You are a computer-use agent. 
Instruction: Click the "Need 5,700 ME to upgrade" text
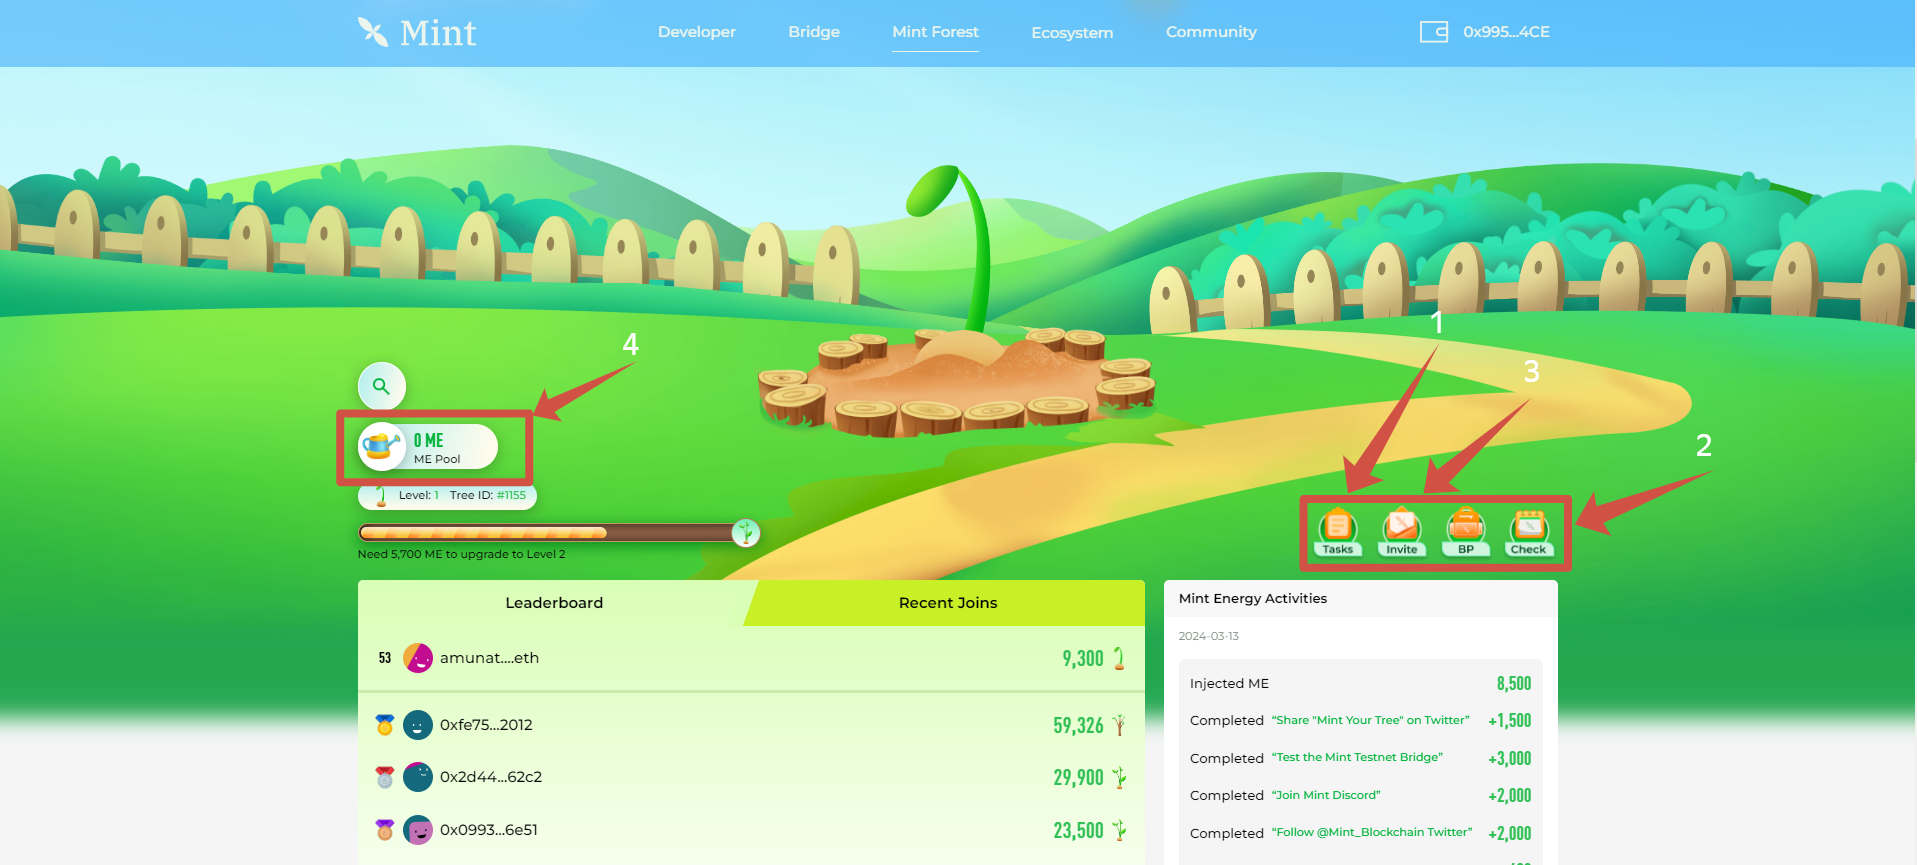[461, 554]
